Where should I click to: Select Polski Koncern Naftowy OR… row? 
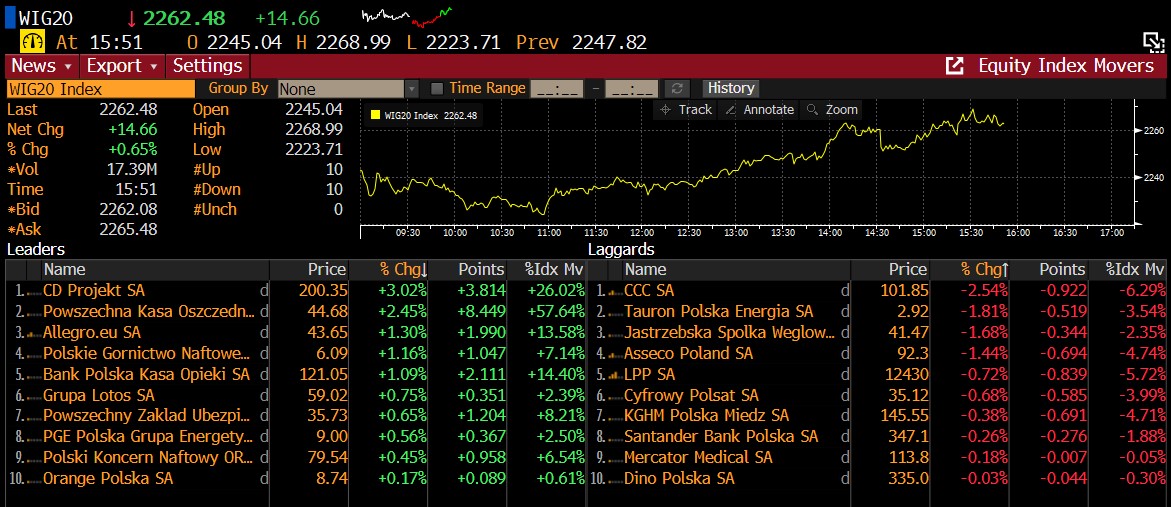[x=296, y=458]
